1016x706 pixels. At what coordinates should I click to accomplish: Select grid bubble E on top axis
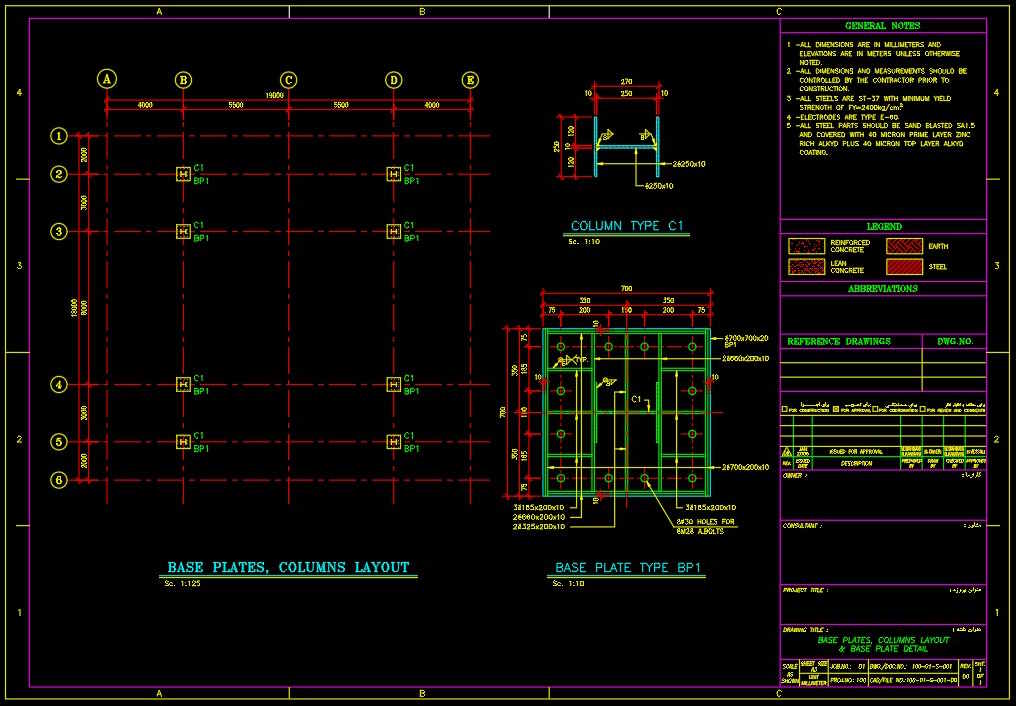[x=470, y=80]
